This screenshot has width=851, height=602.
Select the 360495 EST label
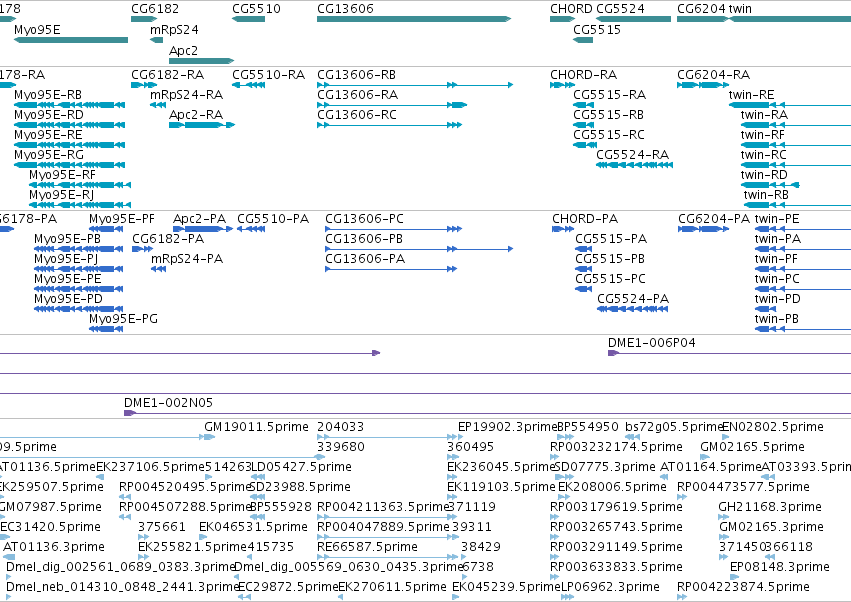click(470, 447)
